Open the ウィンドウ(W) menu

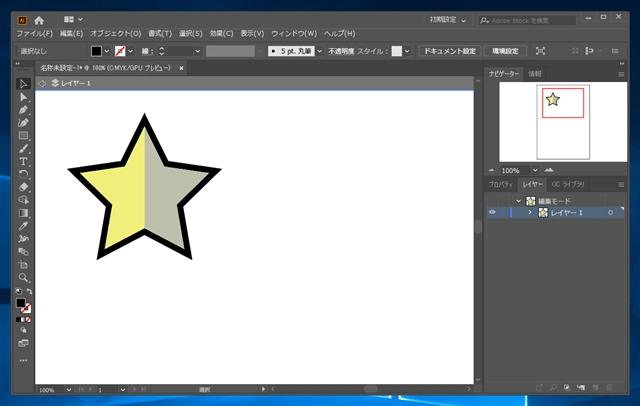point(294,33)
